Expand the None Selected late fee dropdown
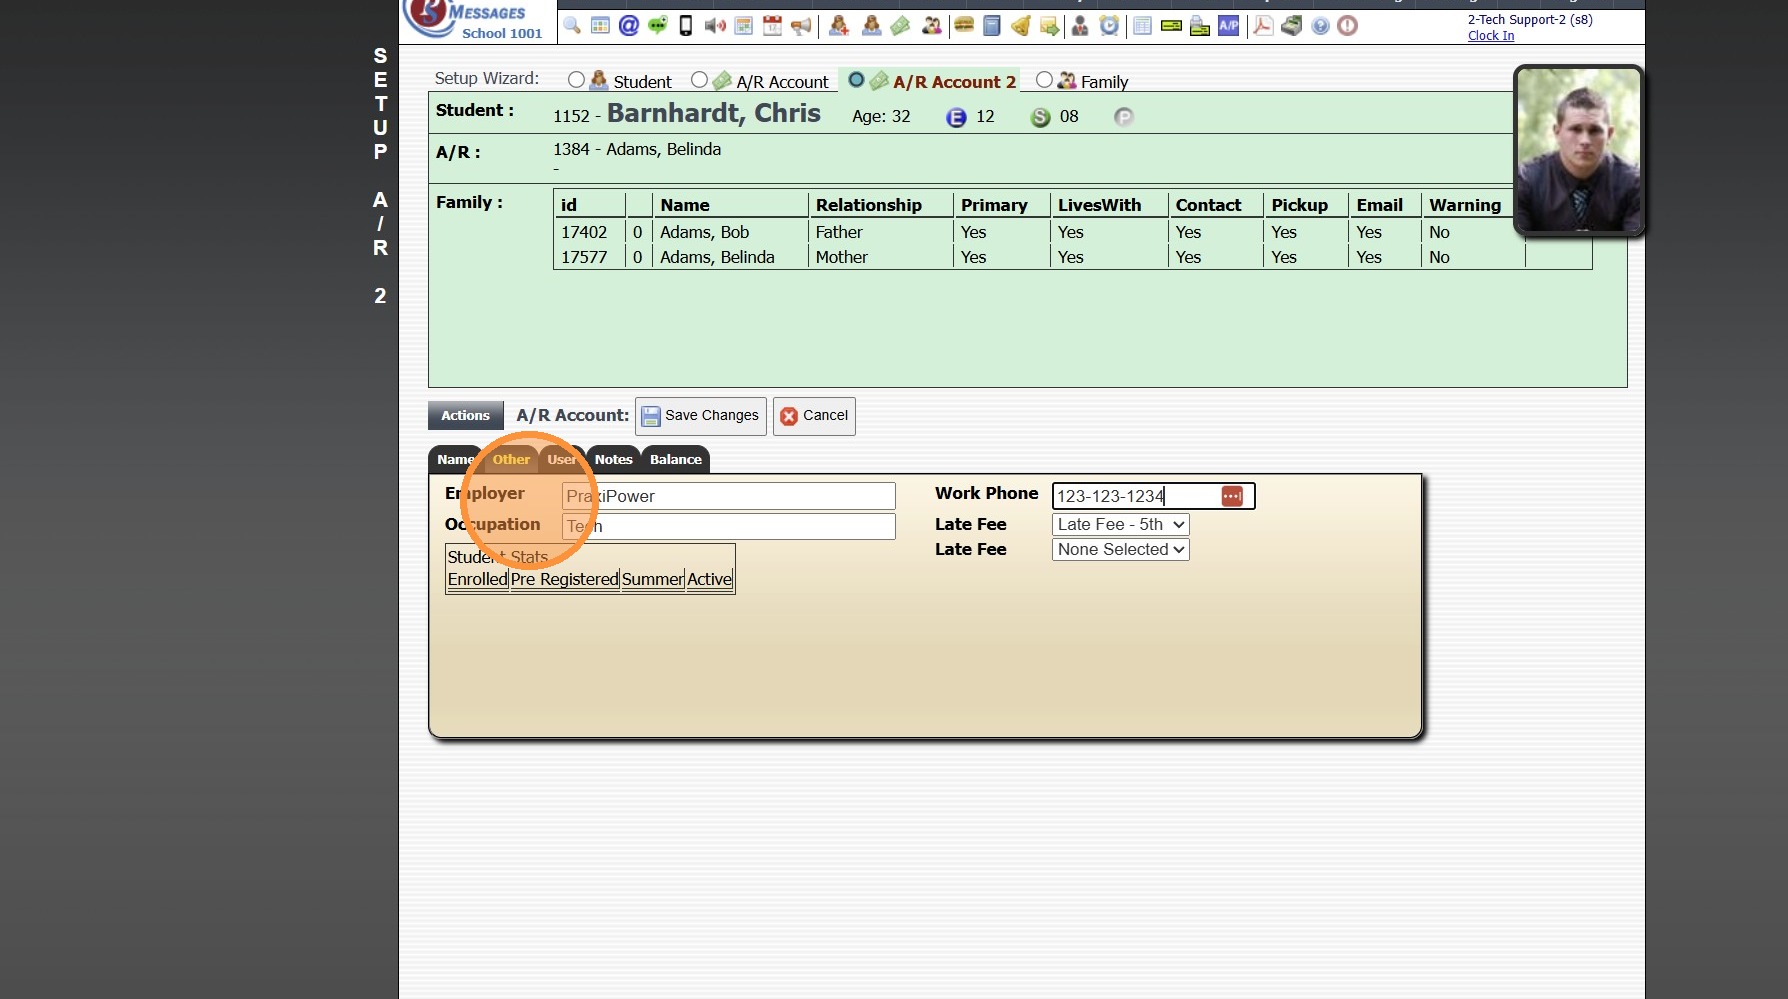The height and width of the screenshot is (999, 1788). pyautogui.click(x=1120, y=549)
